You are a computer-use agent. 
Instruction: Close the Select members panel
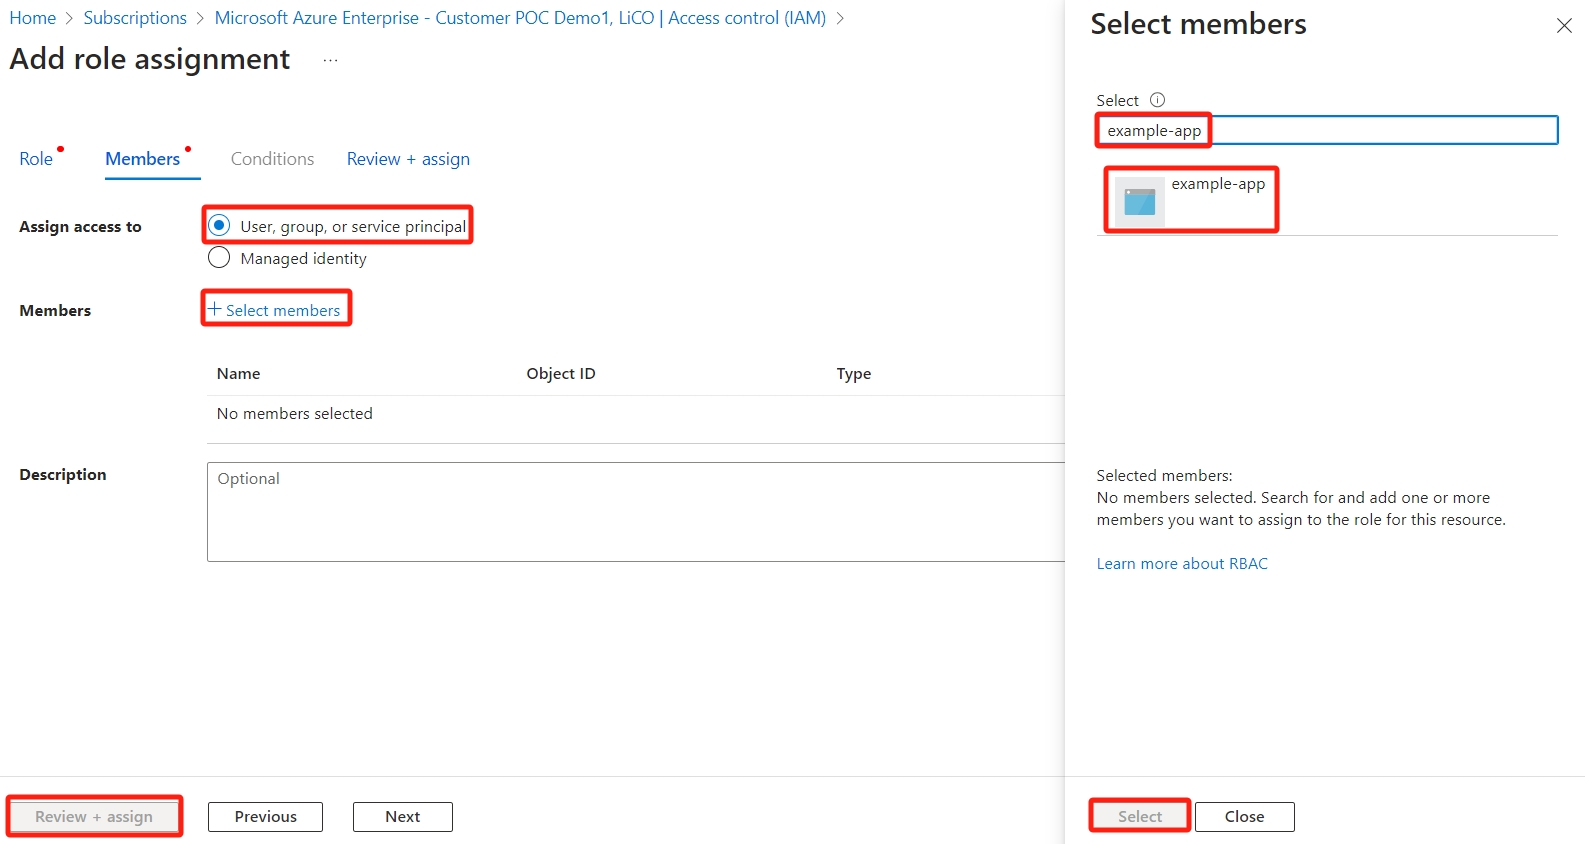1564,26
